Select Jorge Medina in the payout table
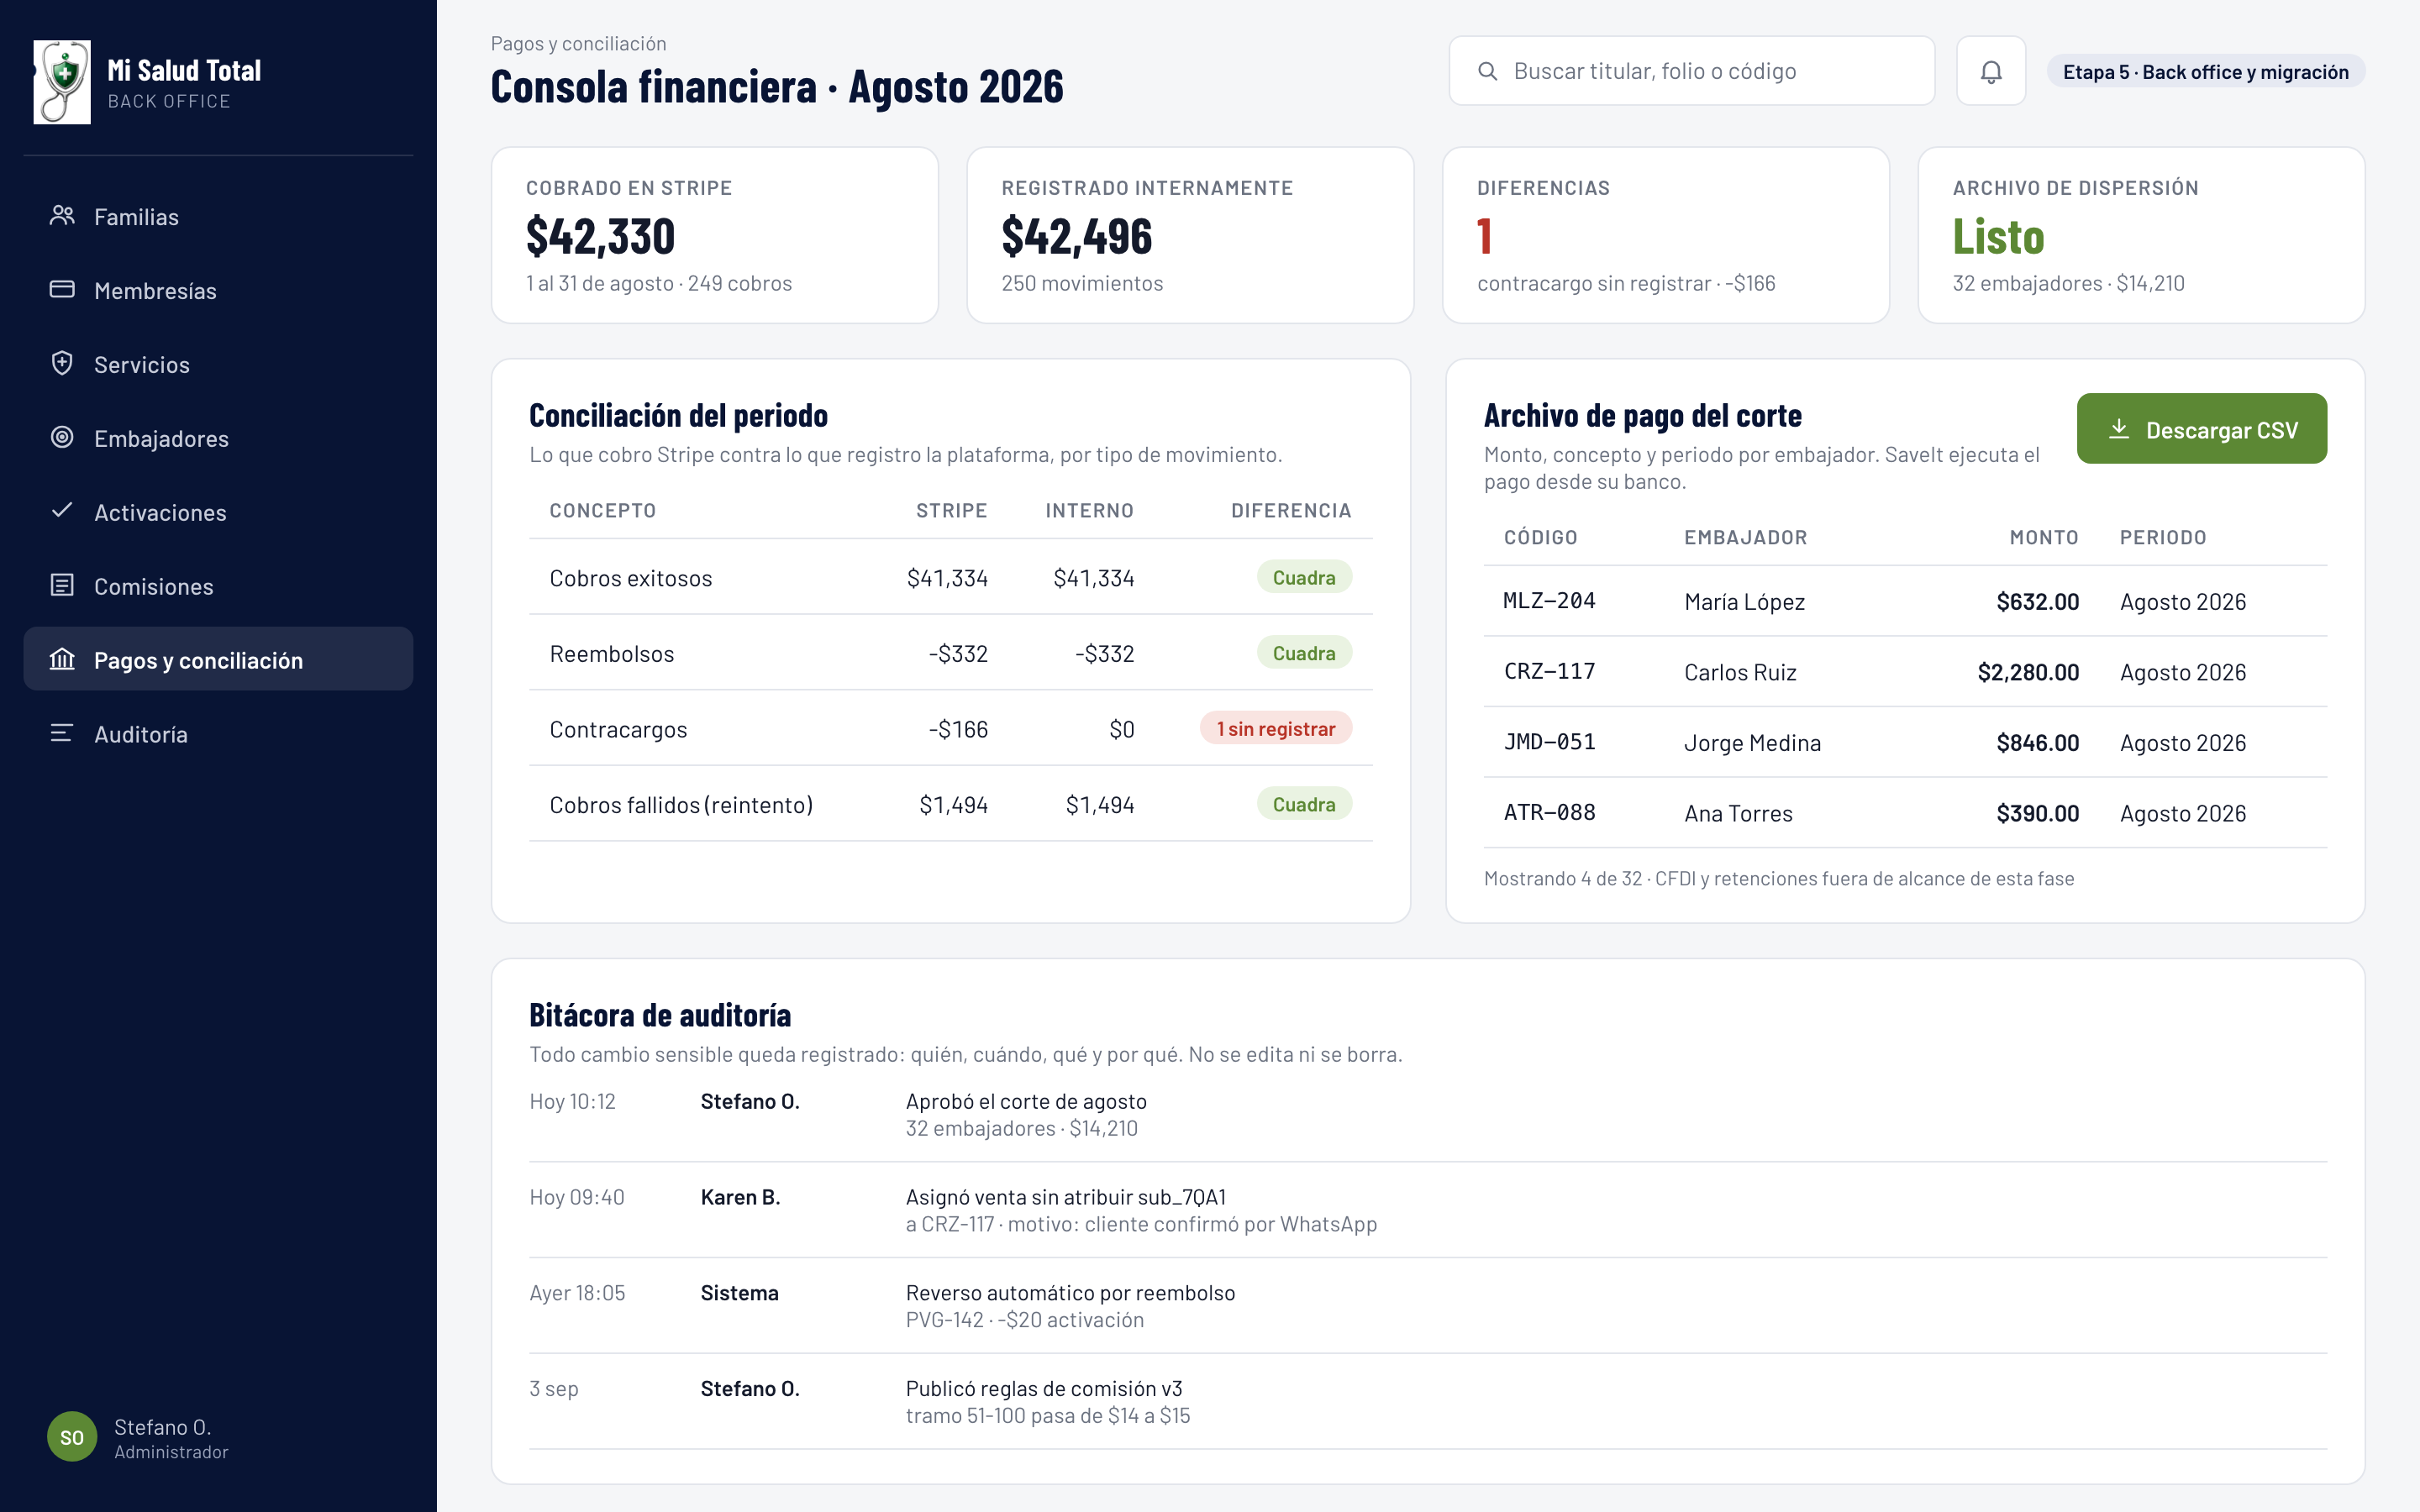Viewport: 2420px width, 1512px height. 1752,743
